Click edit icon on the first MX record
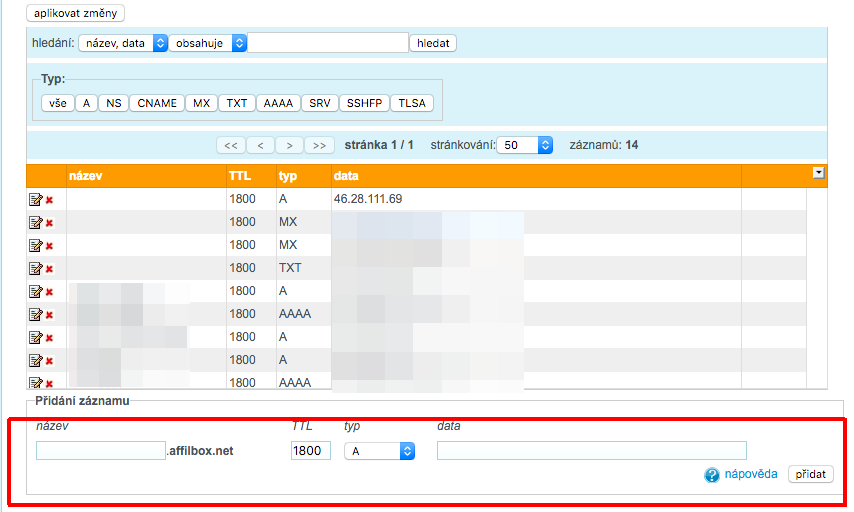Screen dimensions: 854x512 tap(36, 222)
